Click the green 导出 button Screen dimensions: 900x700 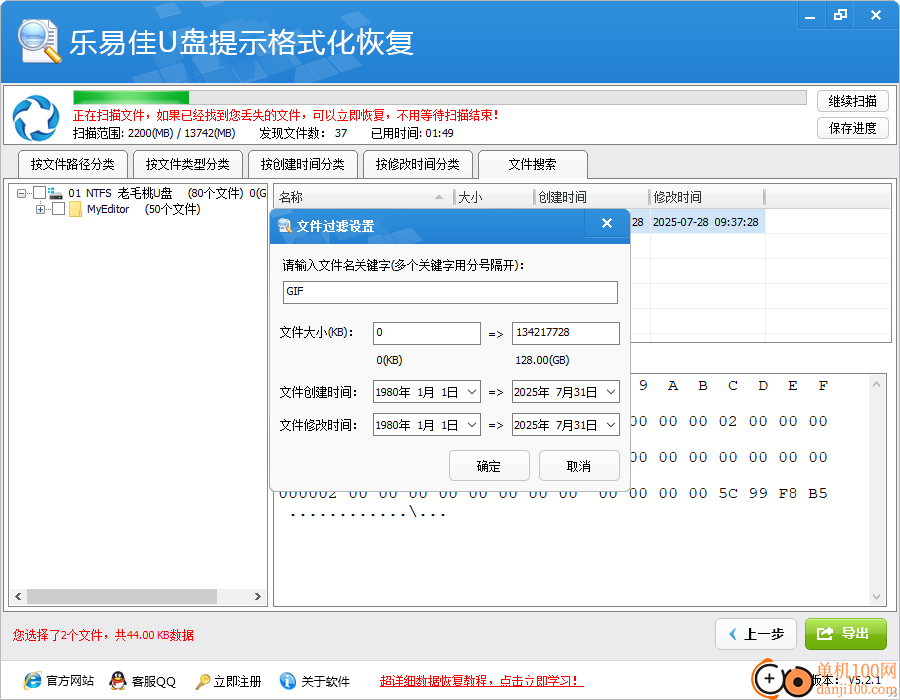pyautogui.click(x=845, y=634)
